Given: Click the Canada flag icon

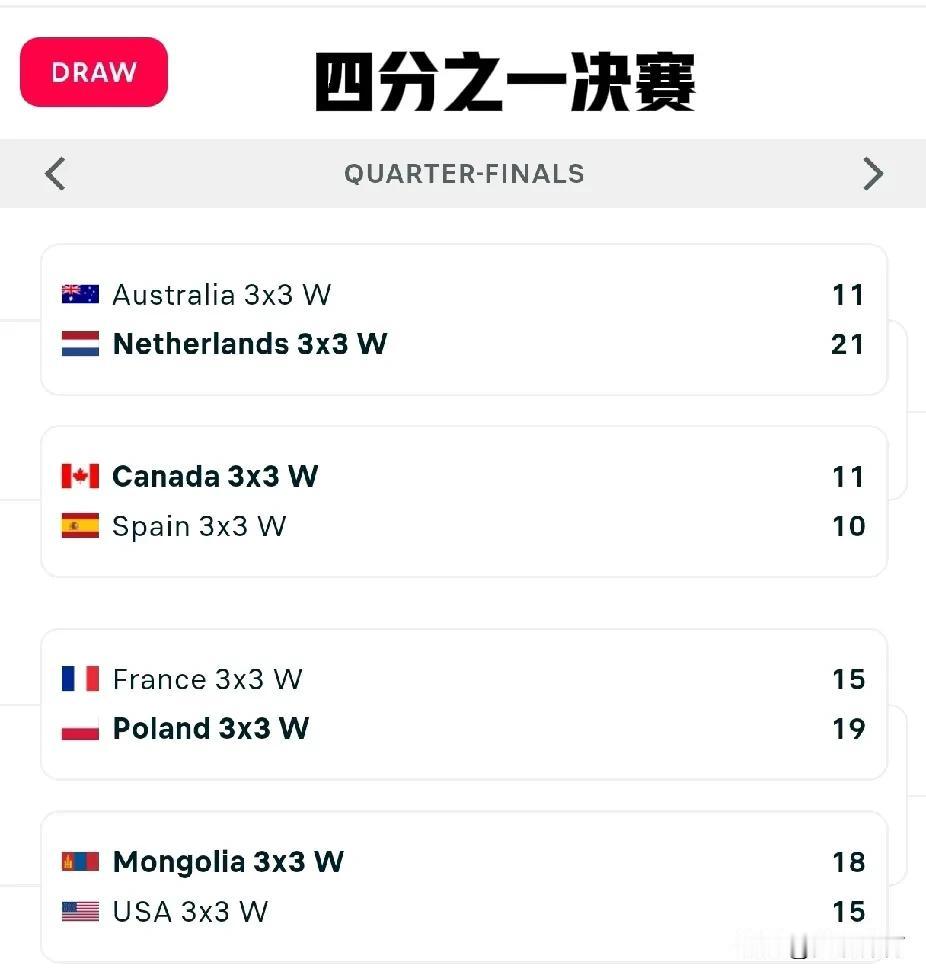Looking at the screenshot, I should (80, 476).
